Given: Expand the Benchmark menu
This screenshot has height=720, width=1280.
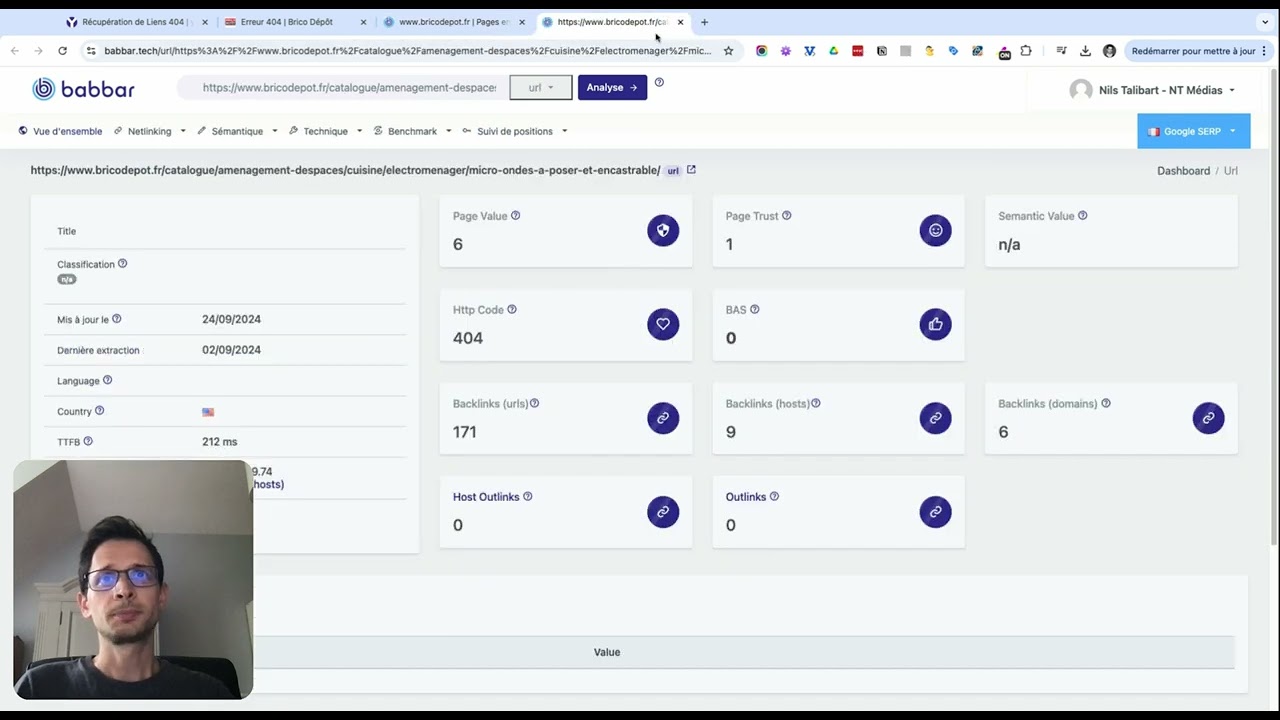Looking at the screenshot, I should tap(413, 131).
